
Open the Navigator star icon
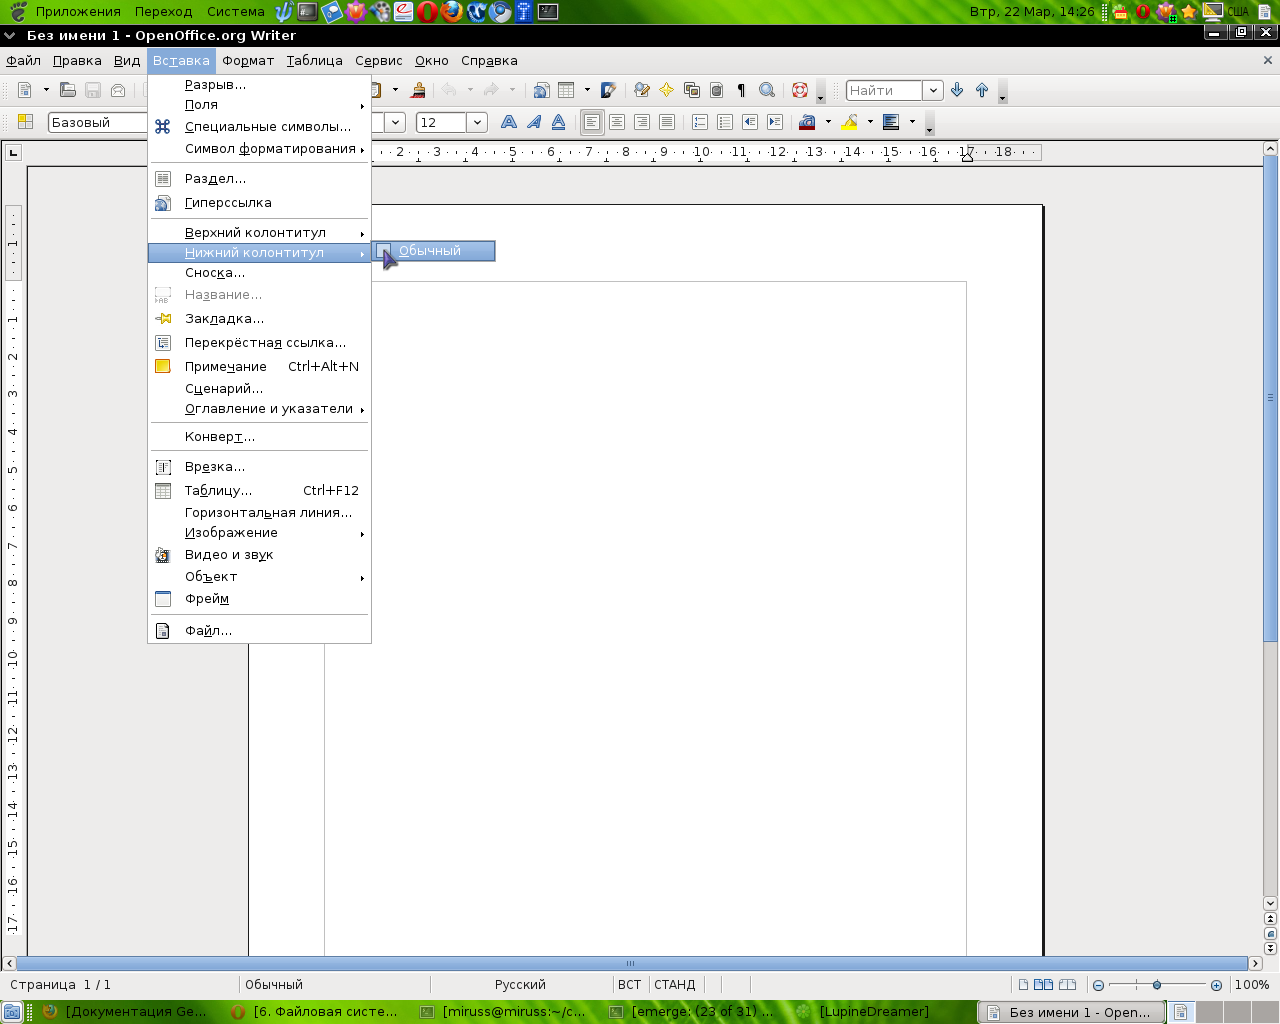point(666,90)
